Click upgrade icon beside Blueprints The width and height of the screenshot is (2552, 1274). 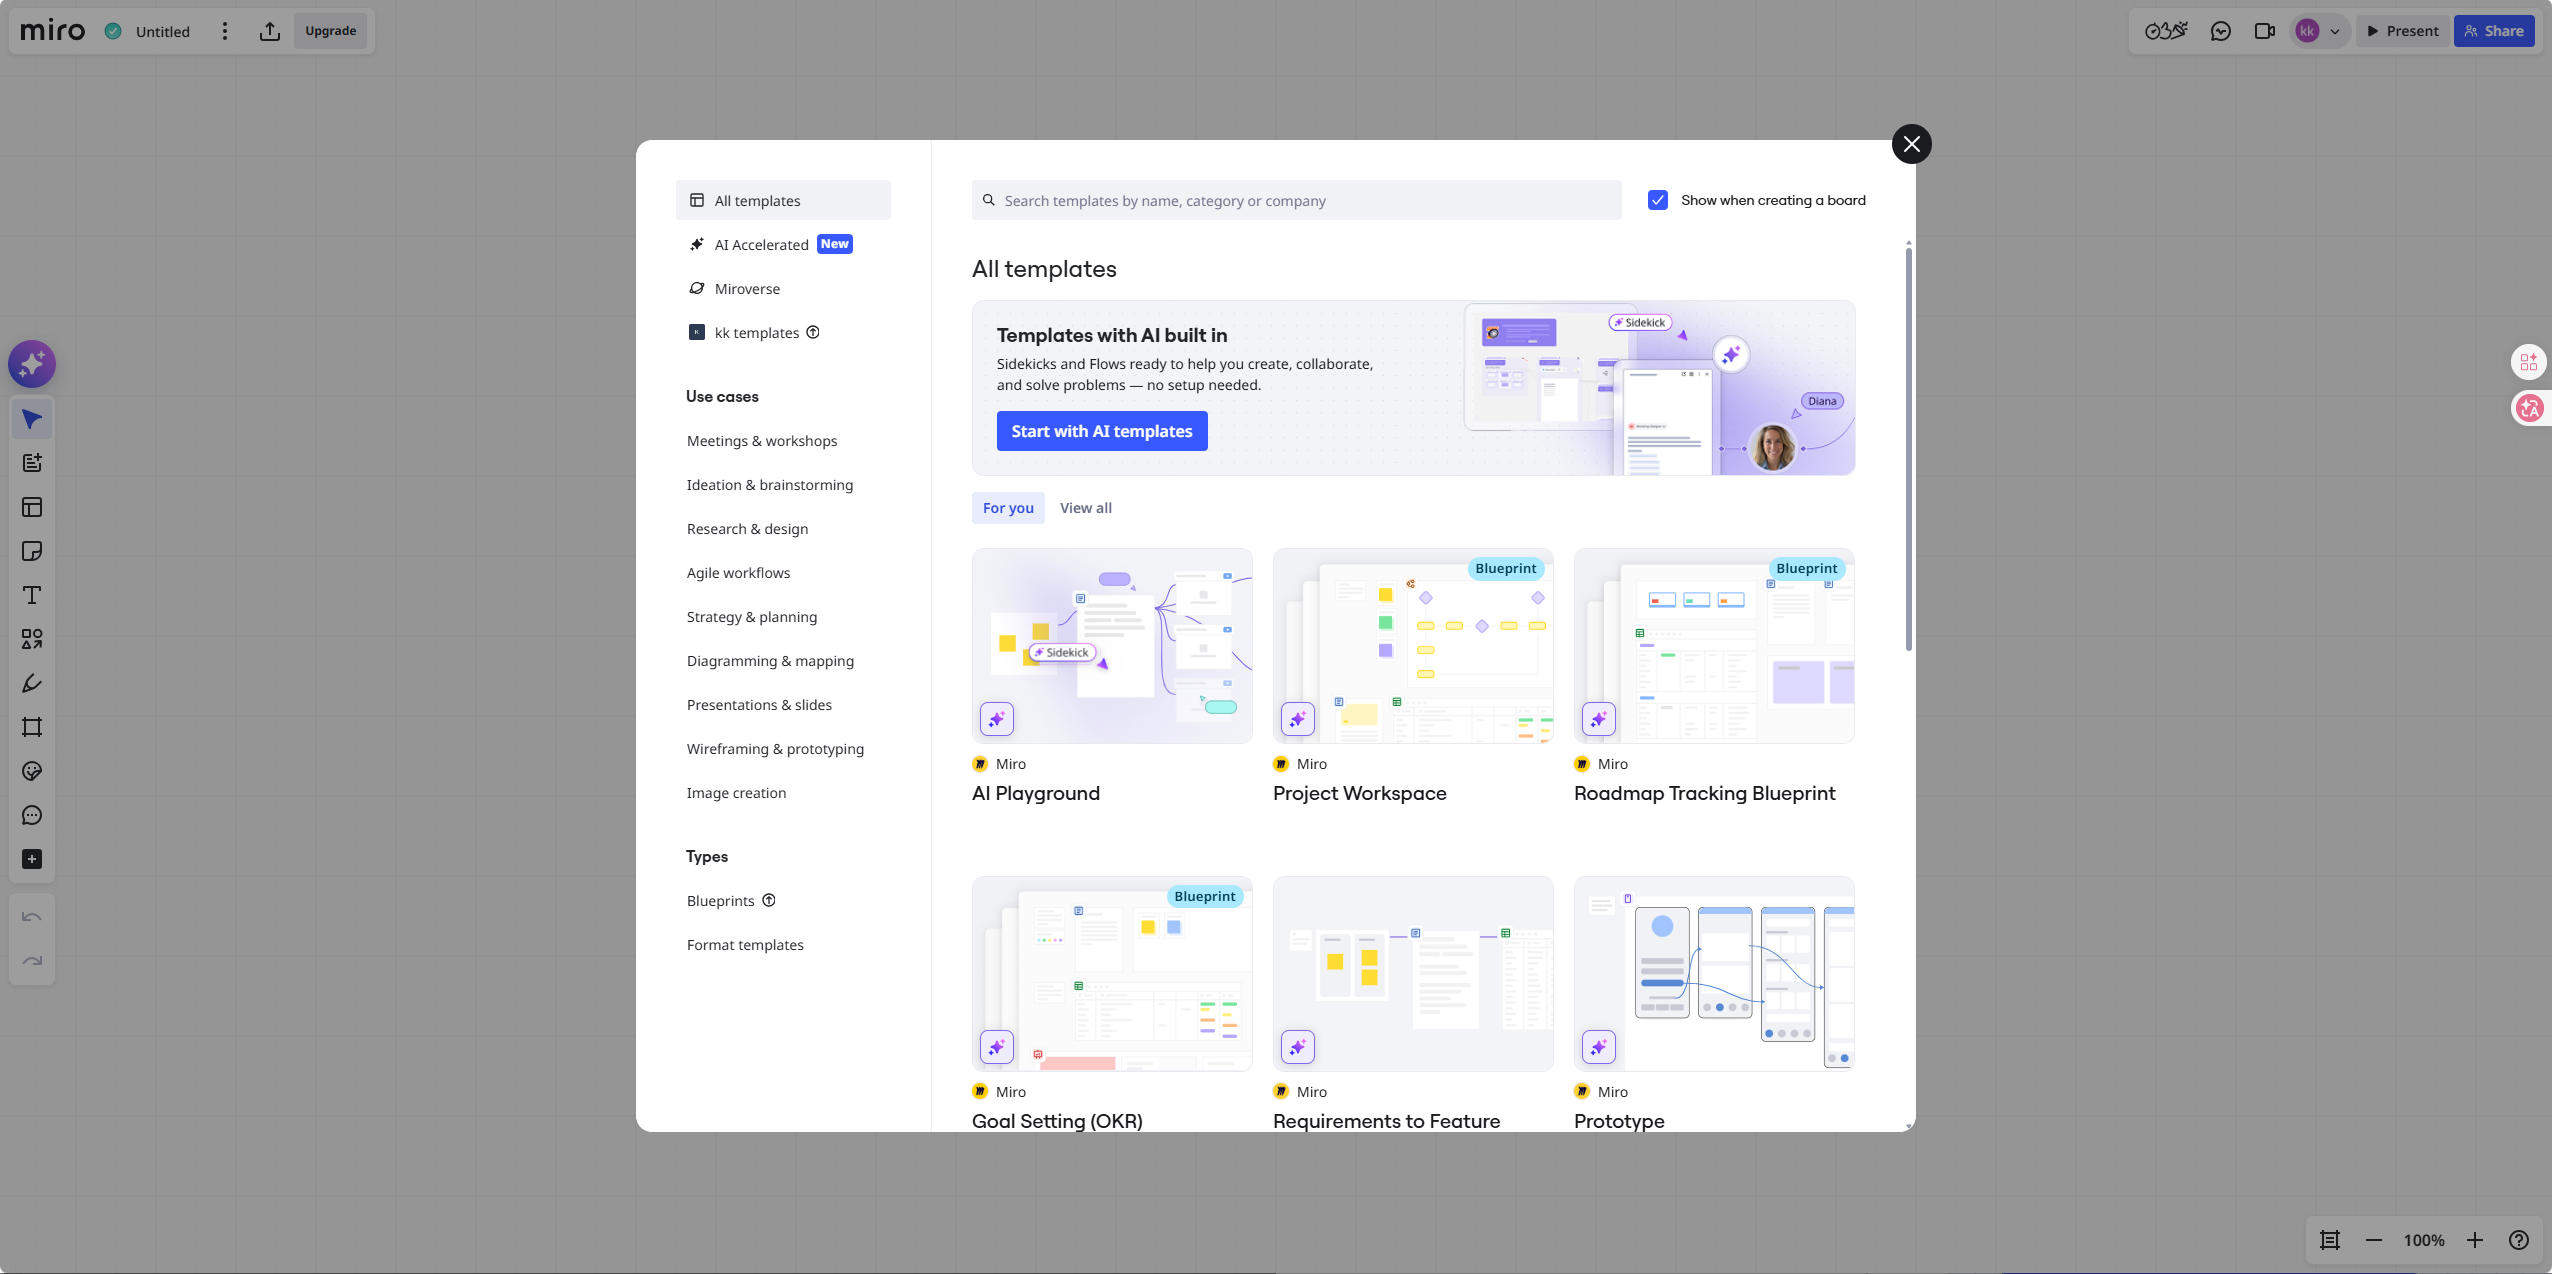point(769,900)
